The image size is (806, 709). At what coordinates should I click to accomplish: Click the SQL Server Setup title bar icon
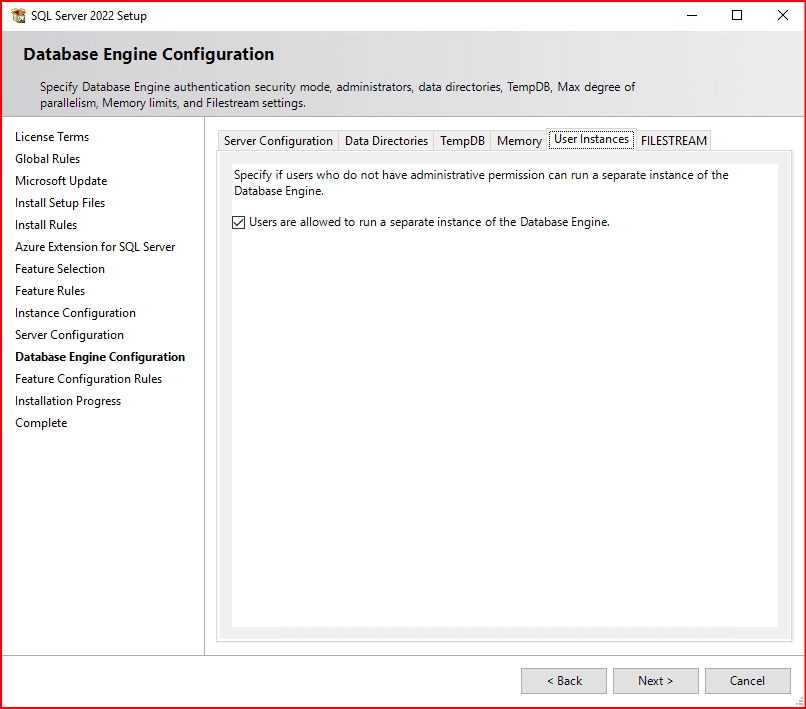tap(18, 16)
